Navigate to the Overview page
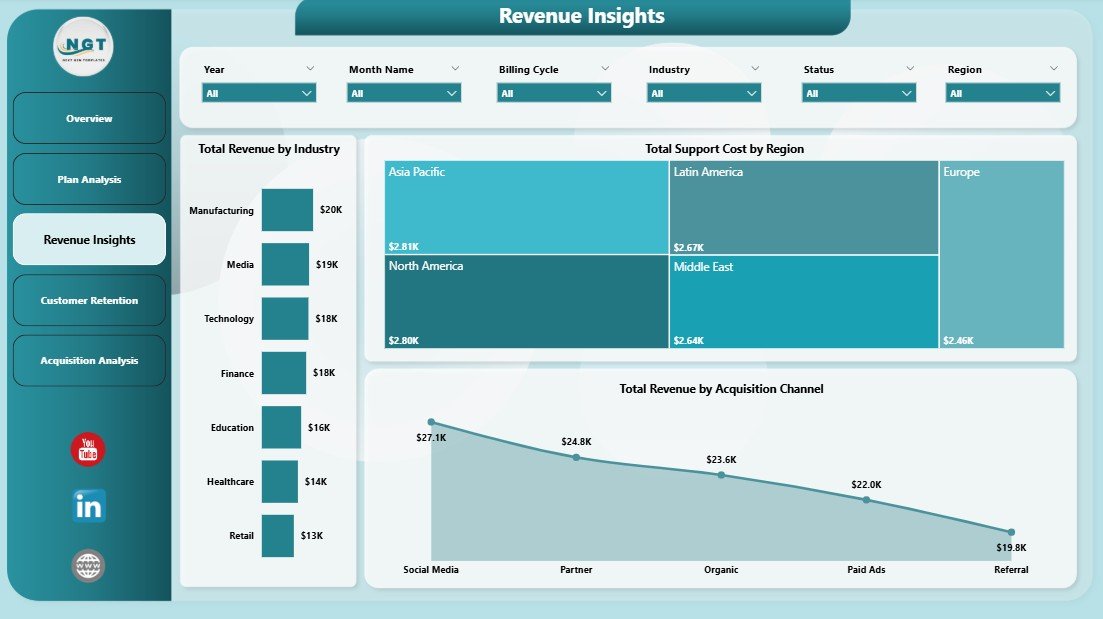This screenshot has width=1103, height=619. click(x=88, y=118)
